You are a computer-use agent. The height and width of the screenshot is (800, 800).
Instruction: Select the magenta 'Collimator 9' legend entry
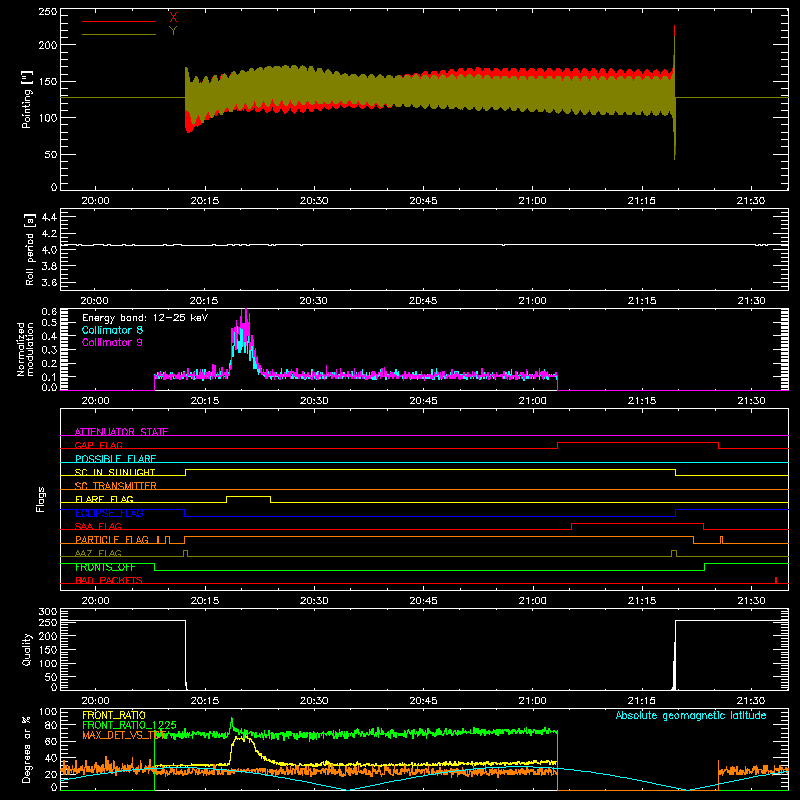[112, 342]
